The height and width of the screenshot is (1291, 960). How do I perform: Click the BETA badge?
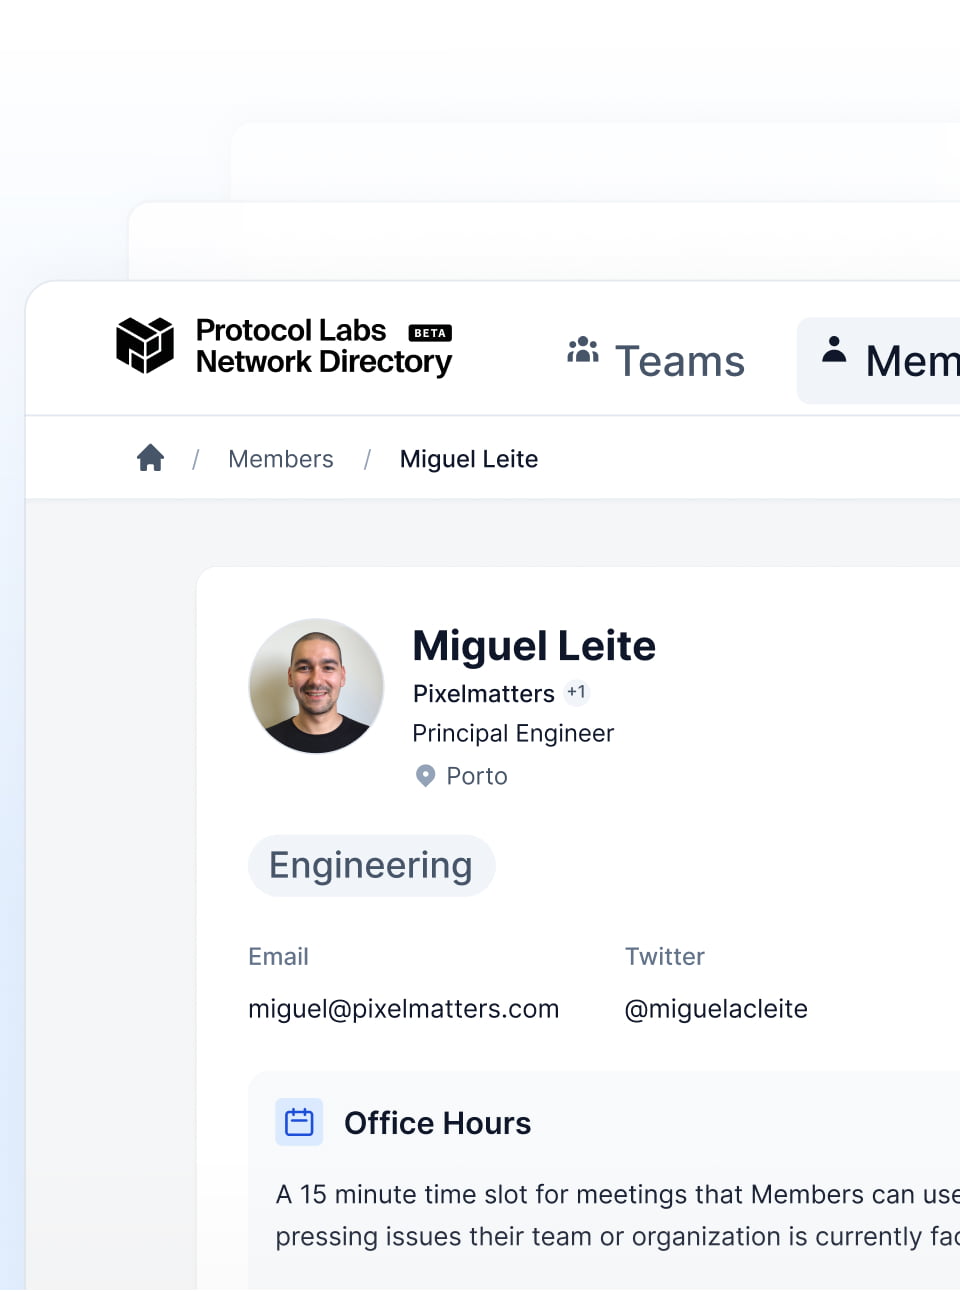[430, 333]
